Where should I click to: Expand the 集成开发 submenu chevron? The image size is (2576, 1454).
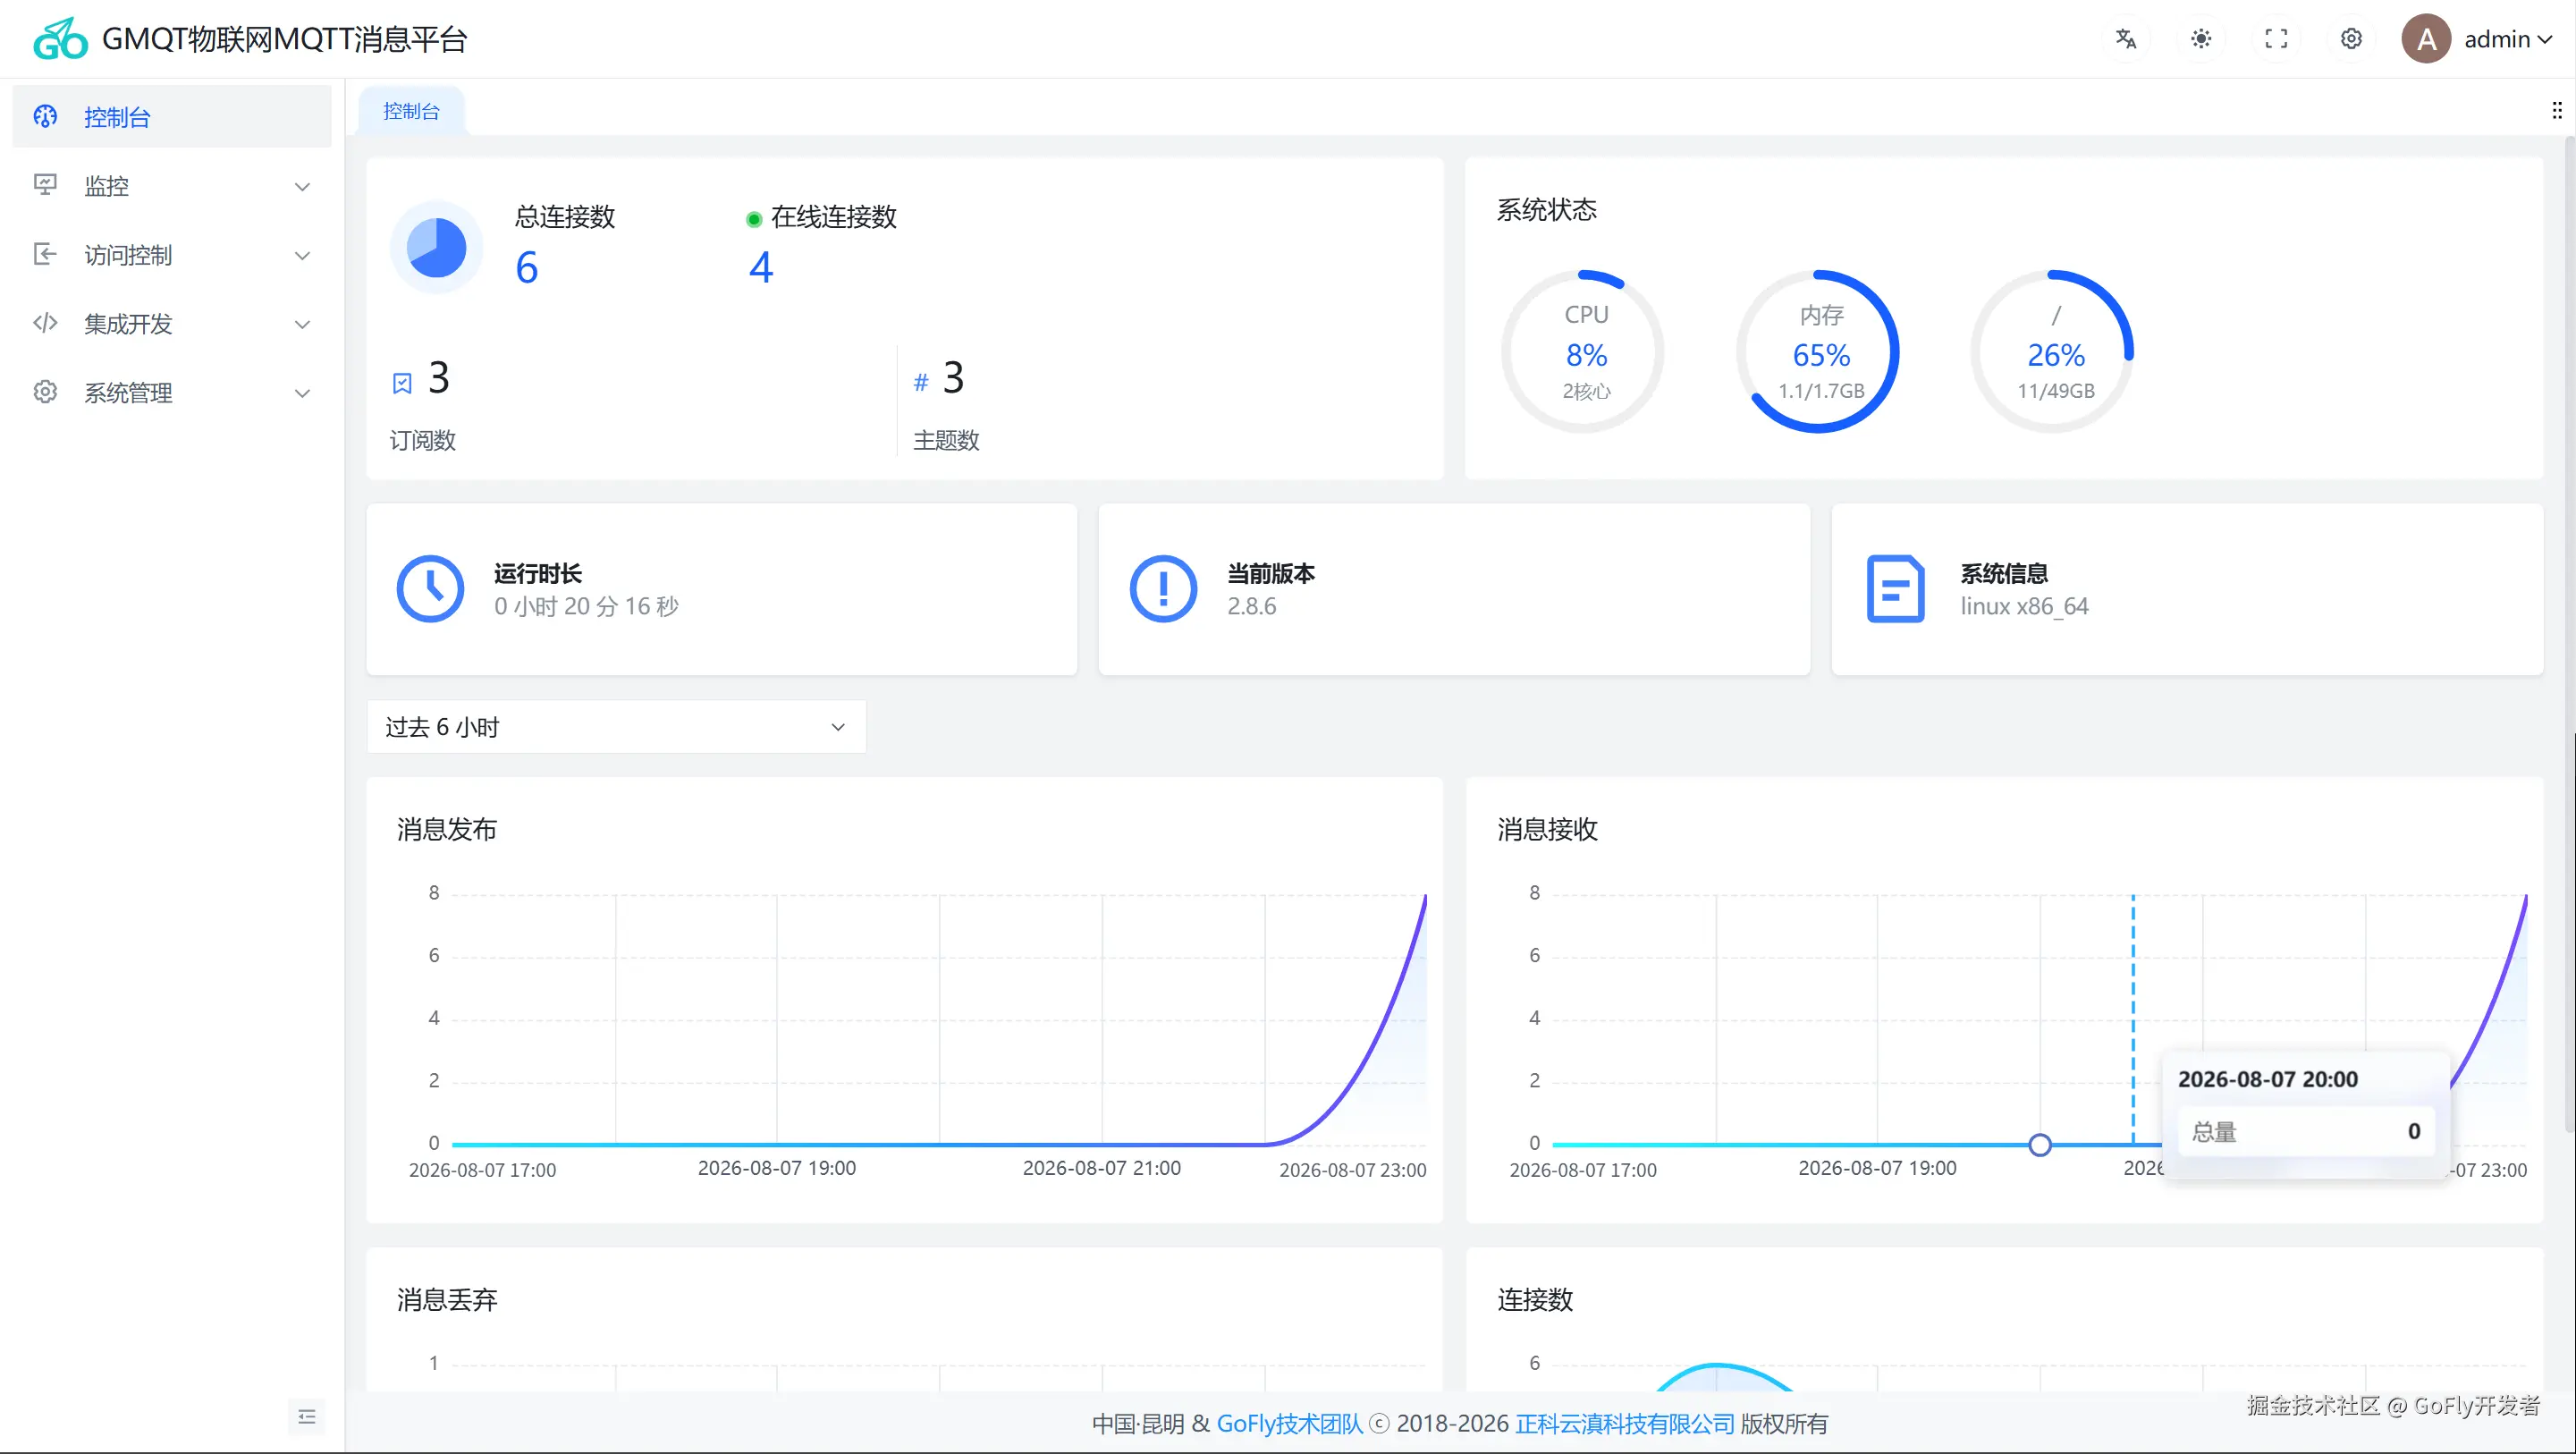click(302, 325)
